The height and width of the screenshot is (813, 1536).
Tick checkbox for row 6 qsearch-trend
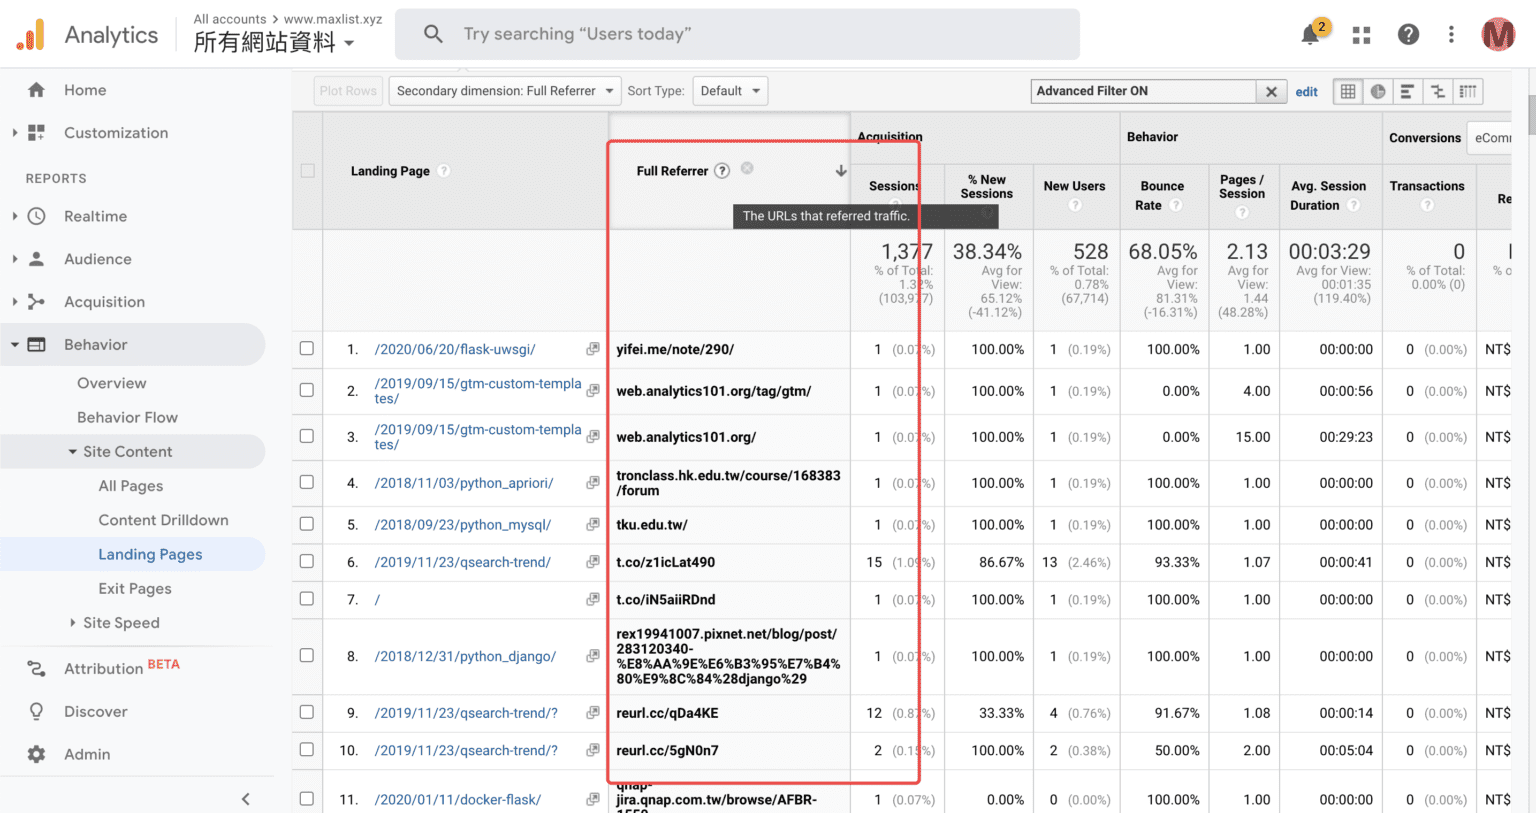pyautogui.click(x=307, y=562)
